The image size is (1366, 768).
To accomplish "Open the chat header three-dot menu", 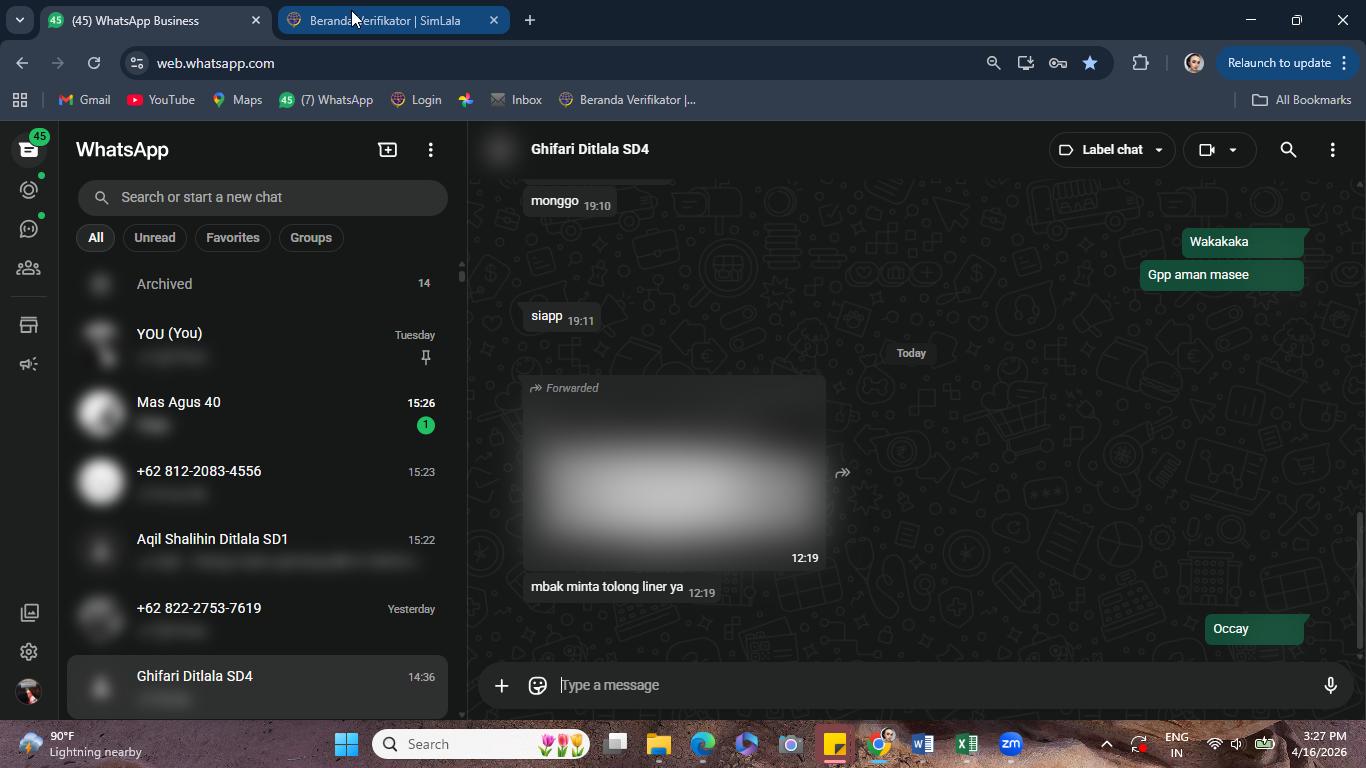I will [x=1332, y=150].
